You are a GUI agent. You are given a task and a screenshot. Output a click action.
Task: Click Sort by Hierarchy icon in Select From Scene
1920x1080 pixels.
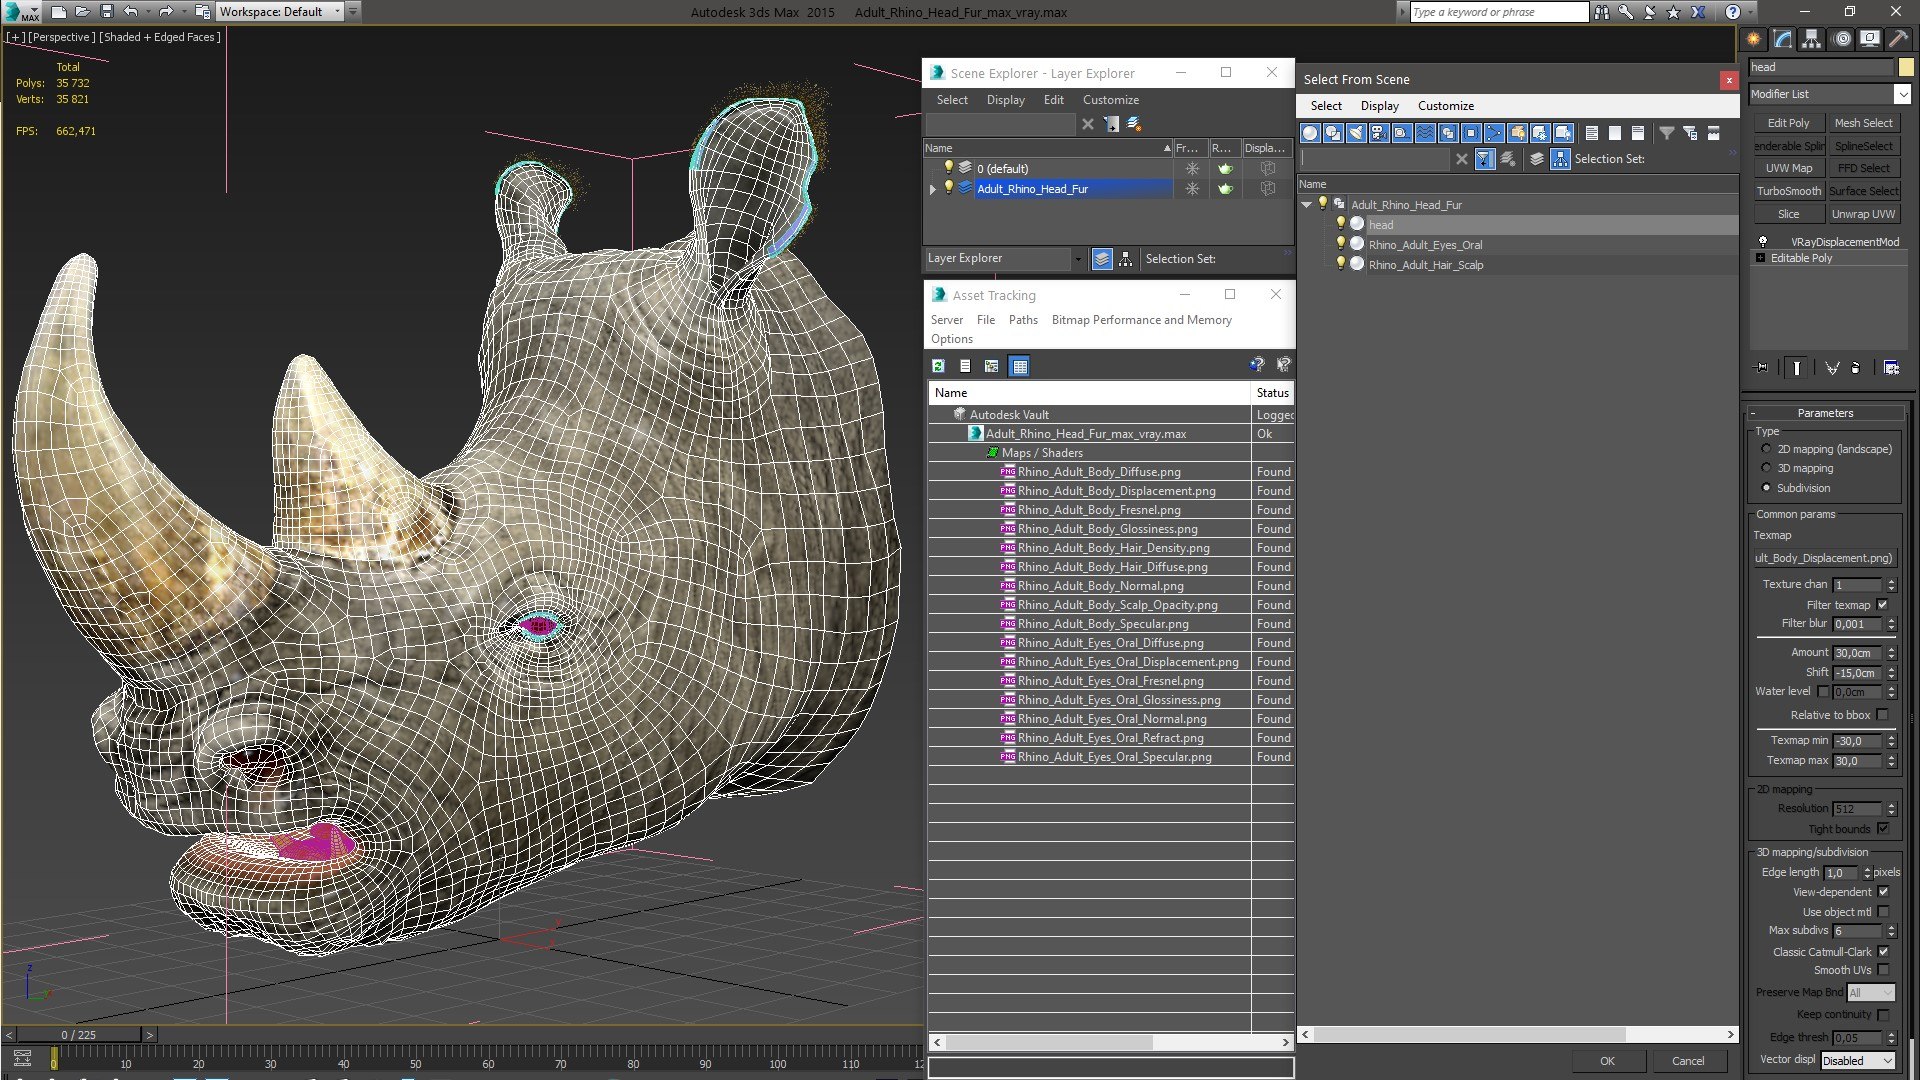click(1561, 159)
